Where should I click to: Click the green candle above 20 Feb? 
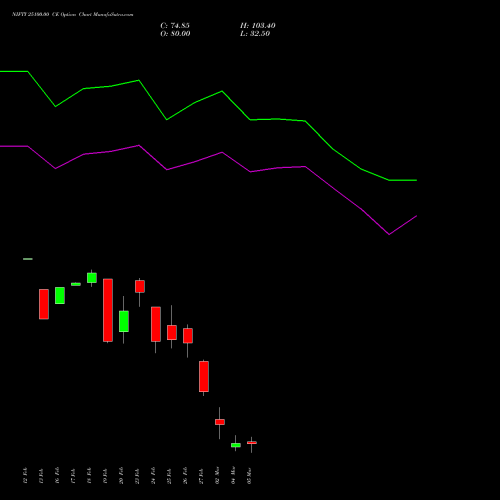pos(124,321)
